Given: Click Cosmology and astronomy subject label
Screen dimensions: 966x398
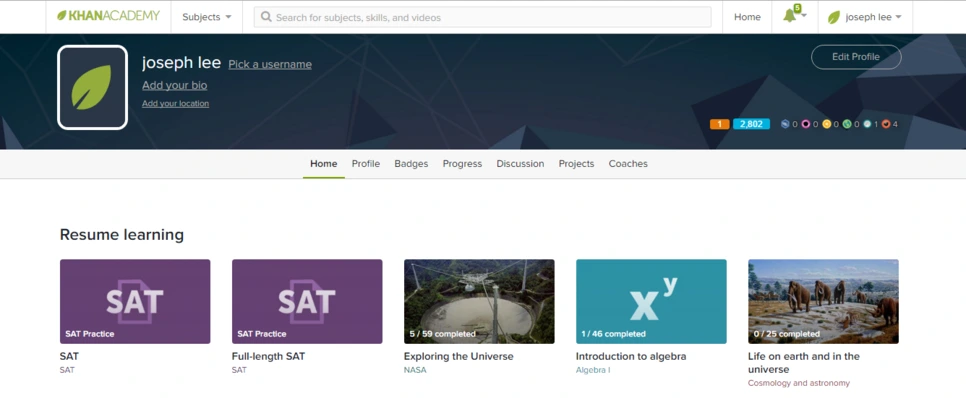Looking at the screenshot, I should coord(799,383).
